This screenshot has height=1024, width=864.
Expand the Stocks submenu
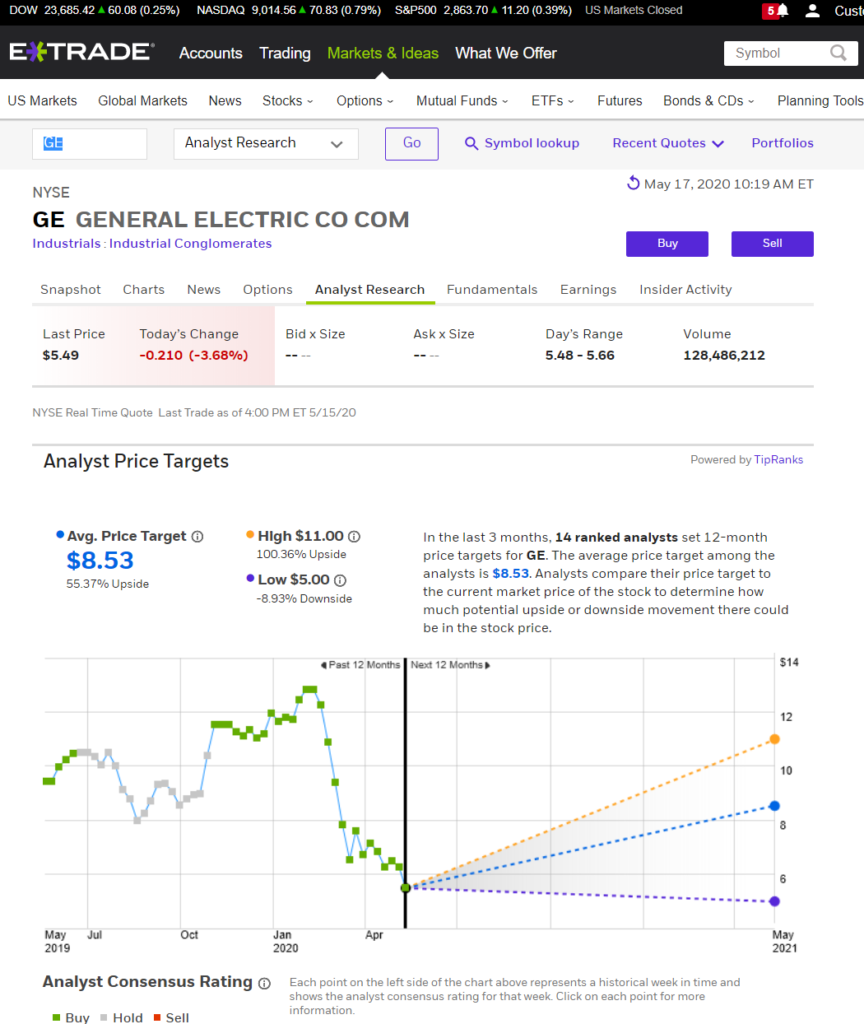pos(287,101)
